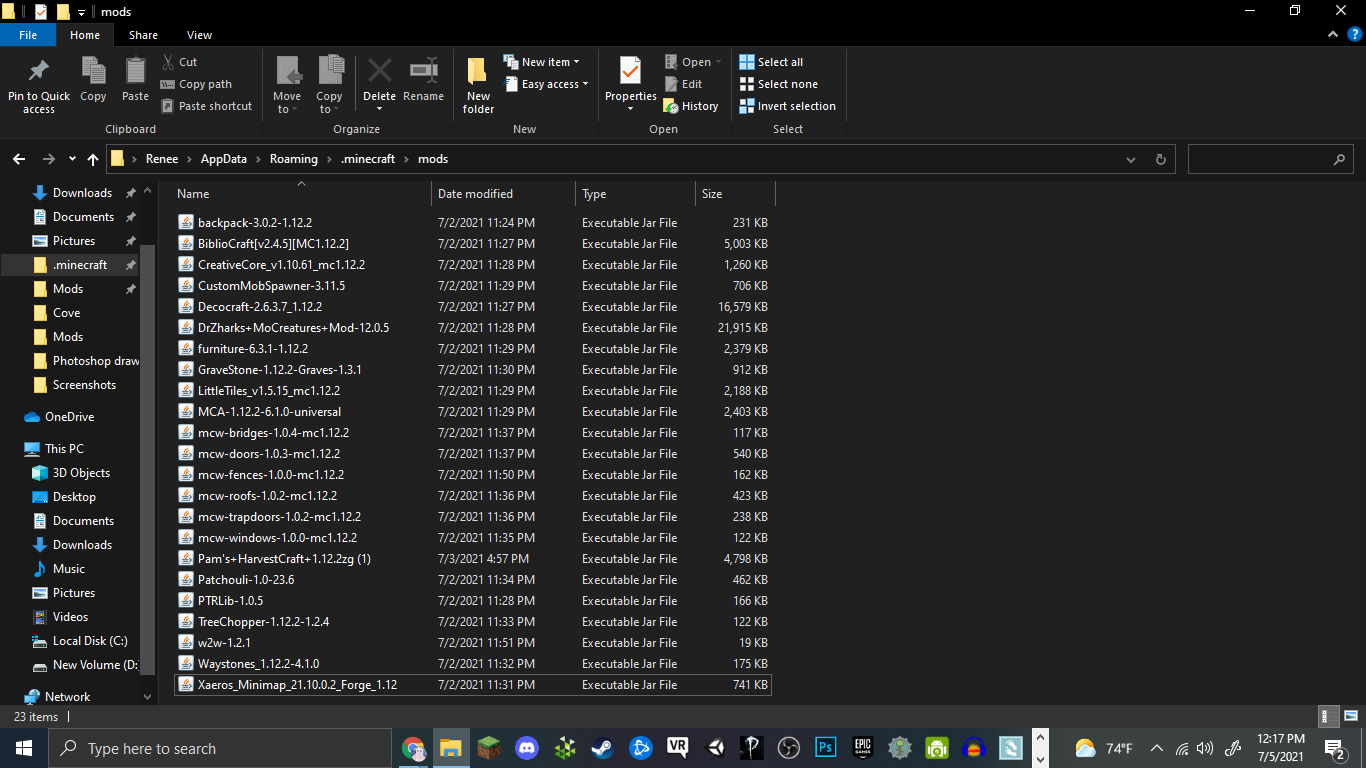The height and width of the screenshot is (768, 1366).
Task: Open the Move to menu
Action: 287,84
